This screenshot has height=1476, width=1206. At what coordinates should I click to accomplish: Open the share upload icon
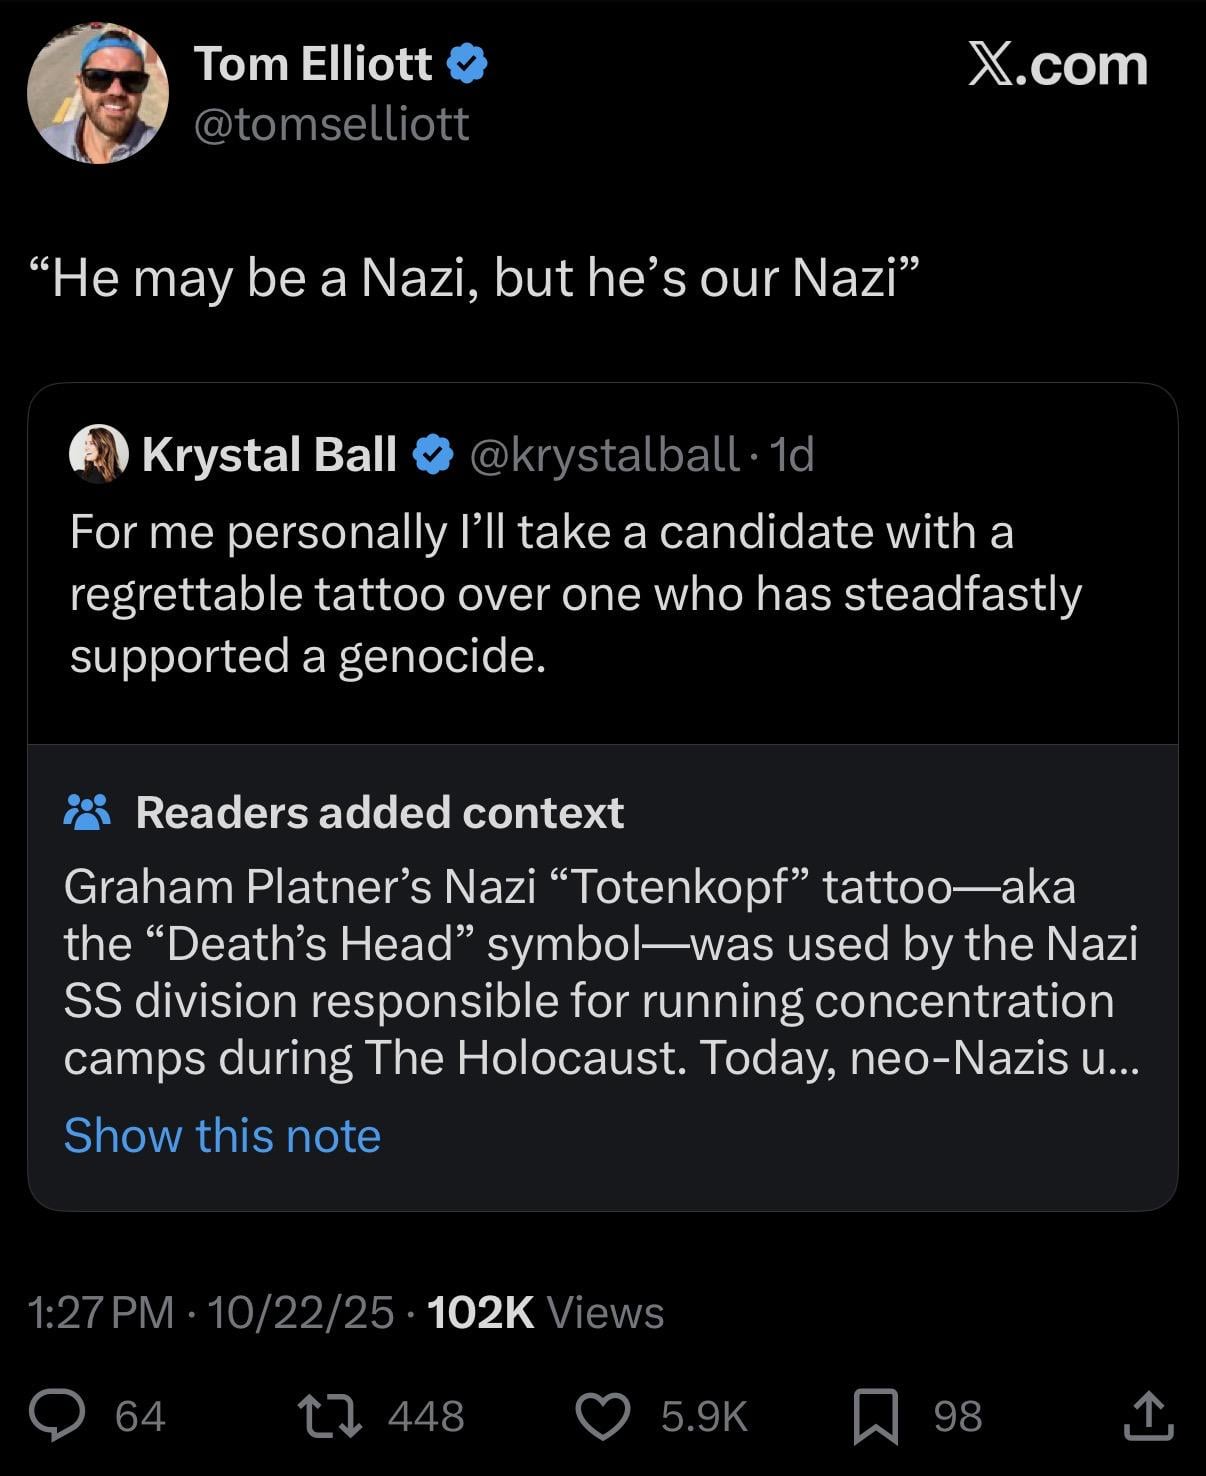[x=1148, y=1416]
